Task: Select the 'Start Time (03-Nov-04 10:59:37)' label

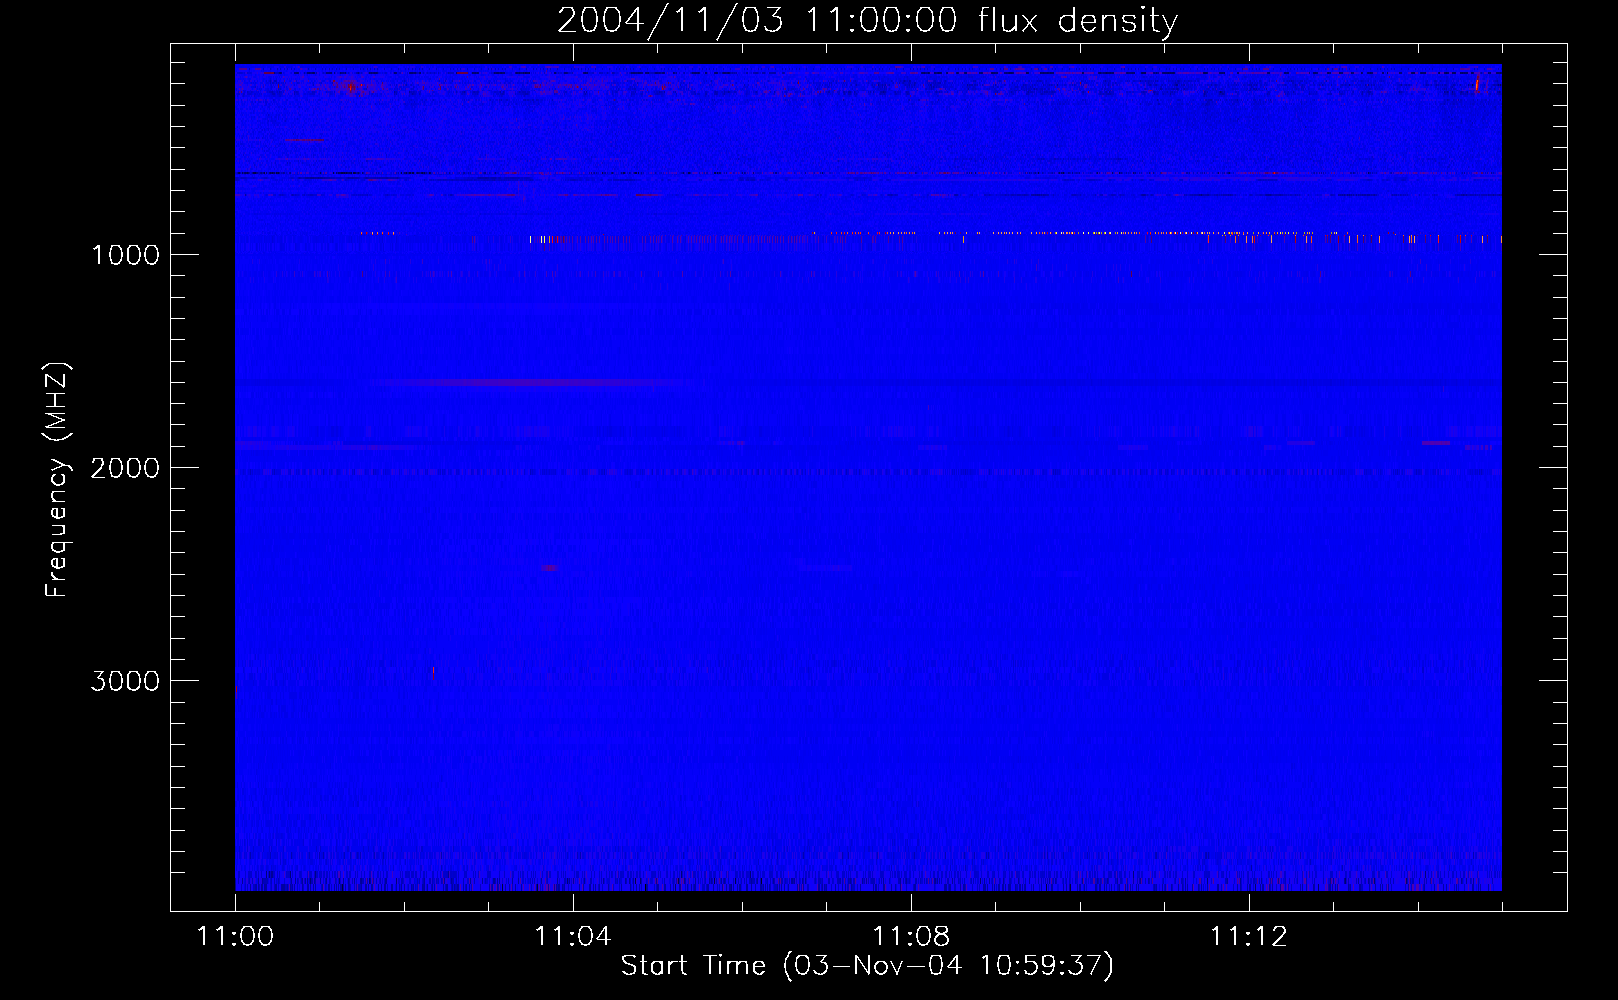Action: click(867, 966)
